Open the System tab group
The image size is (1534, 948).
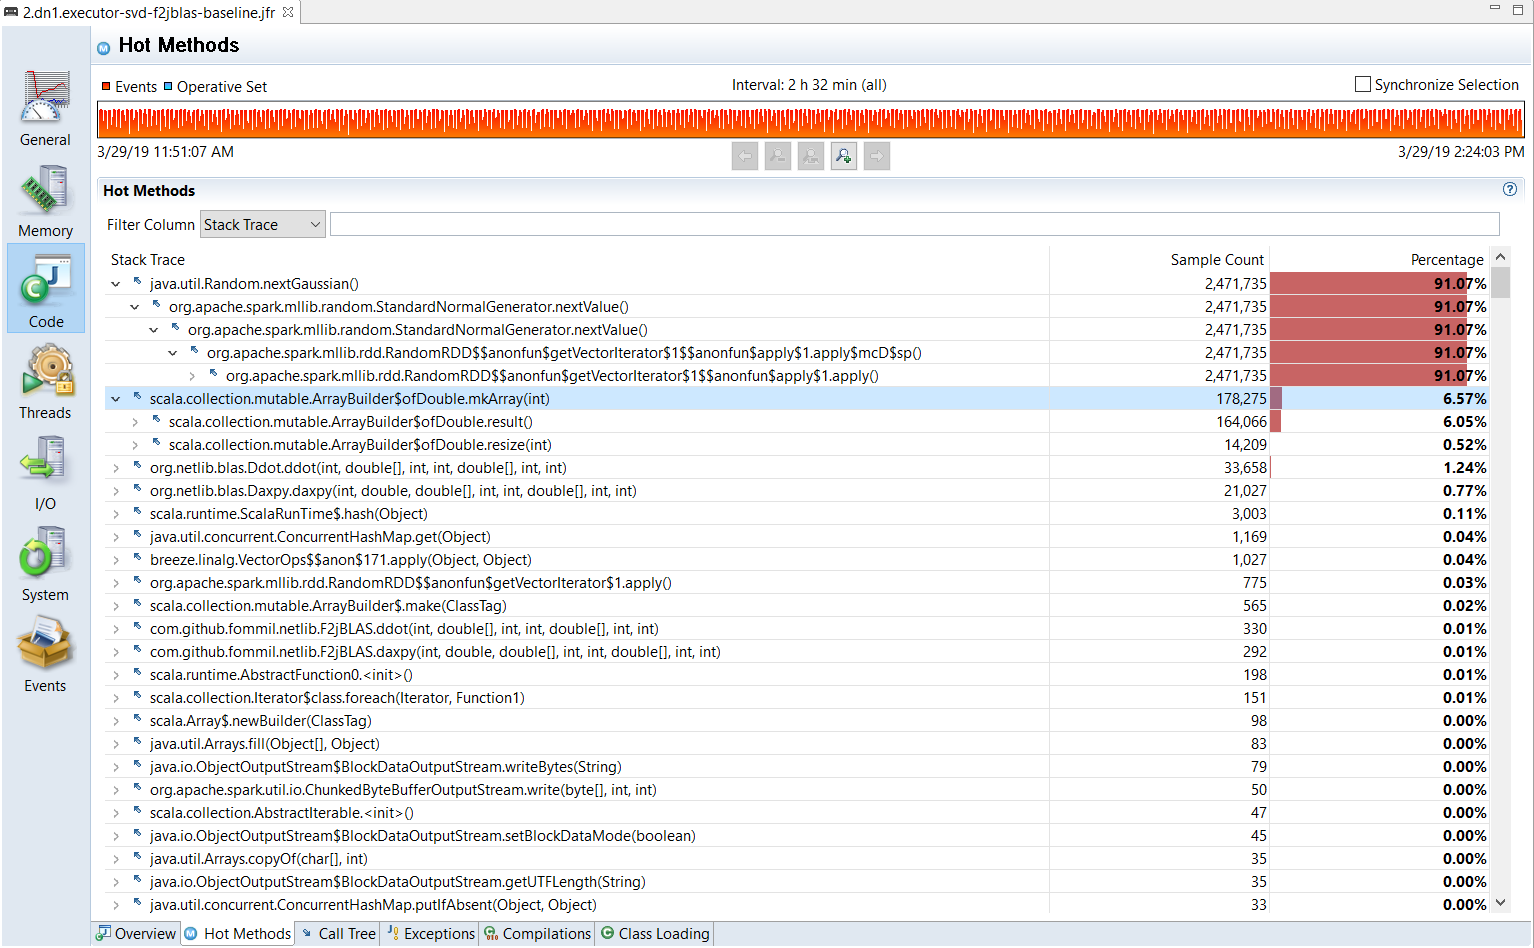tap(46, 564)
